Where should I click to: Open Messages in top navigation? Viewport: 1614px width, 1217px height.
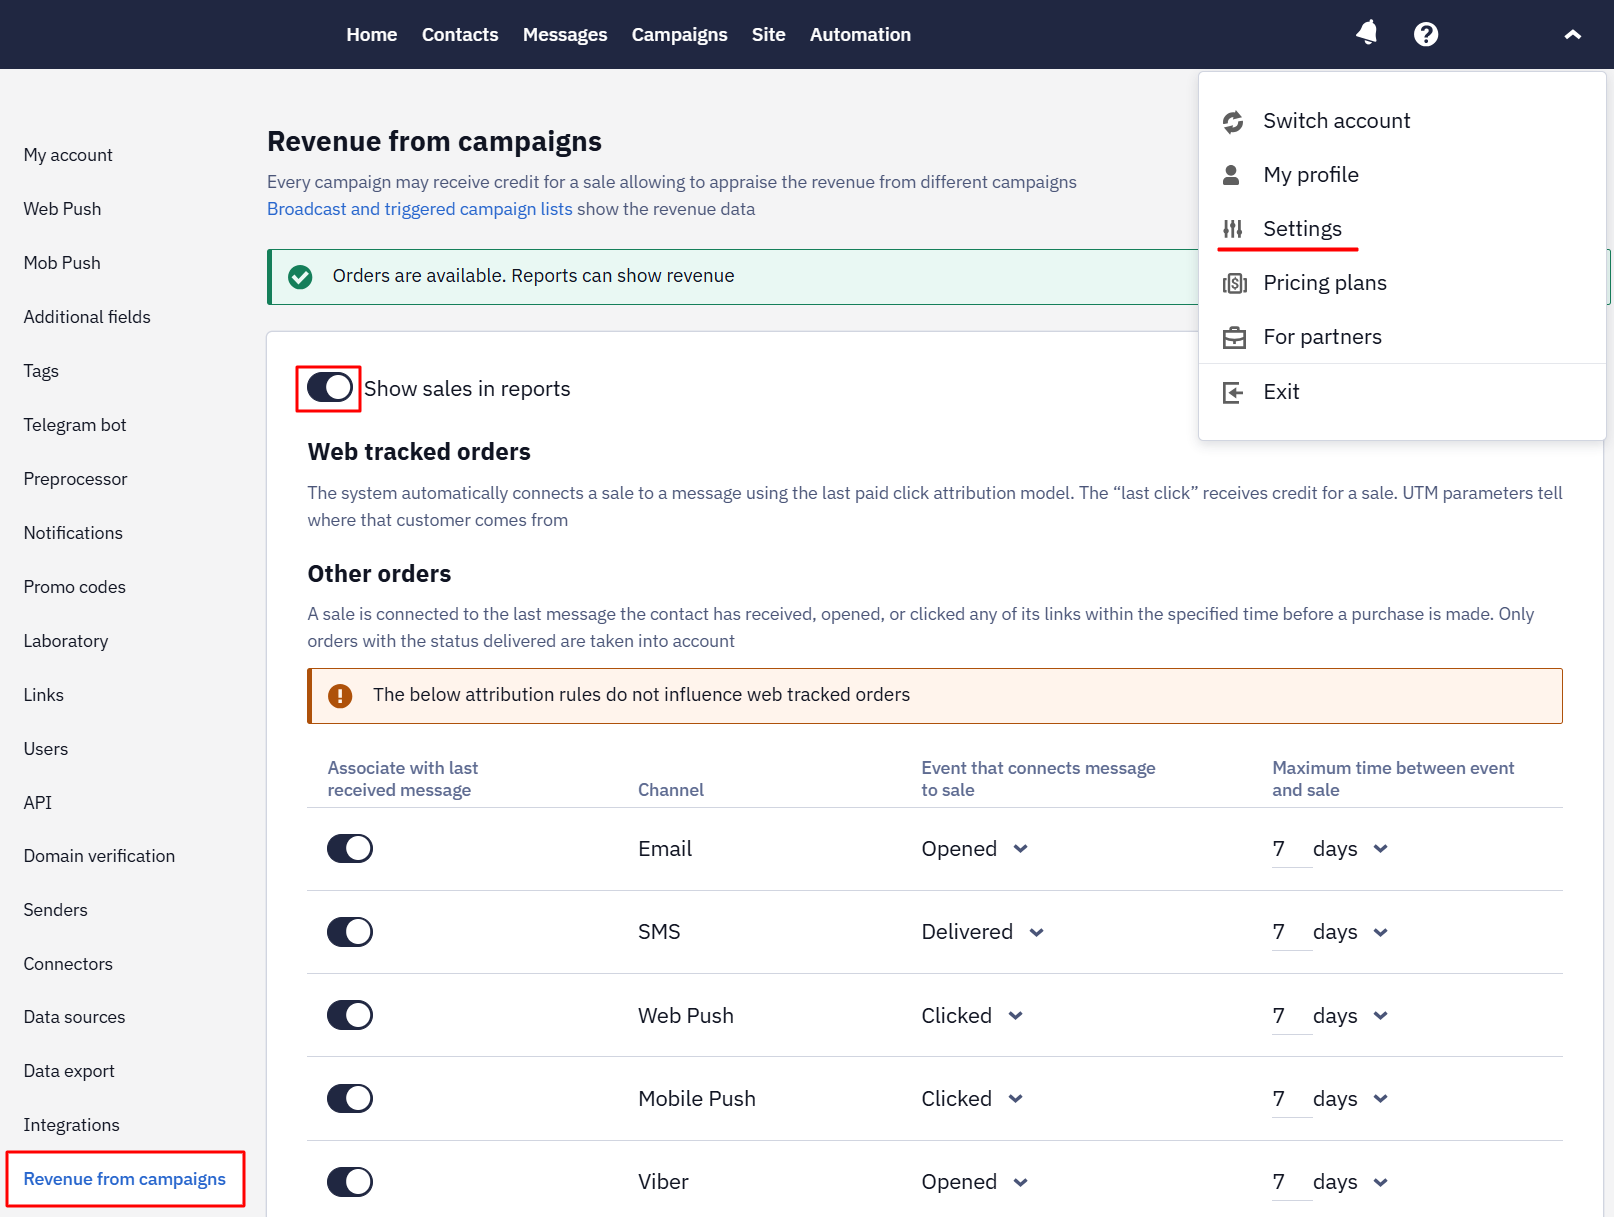point(565,35)
